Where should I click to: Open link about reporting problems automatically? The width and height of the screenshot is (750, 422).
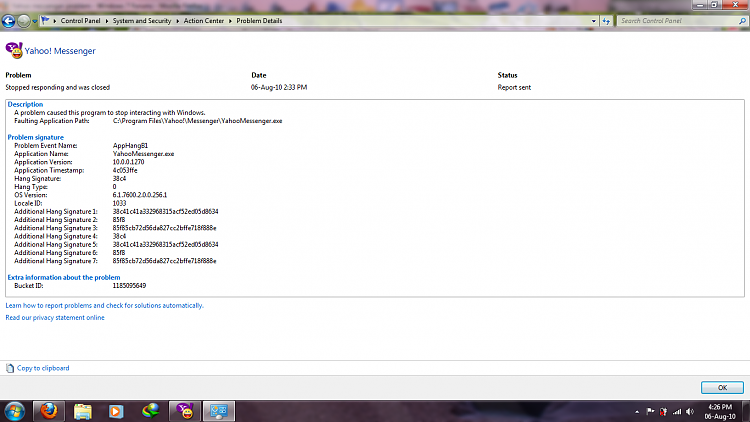pyautogui.click(x=104, y=305)
